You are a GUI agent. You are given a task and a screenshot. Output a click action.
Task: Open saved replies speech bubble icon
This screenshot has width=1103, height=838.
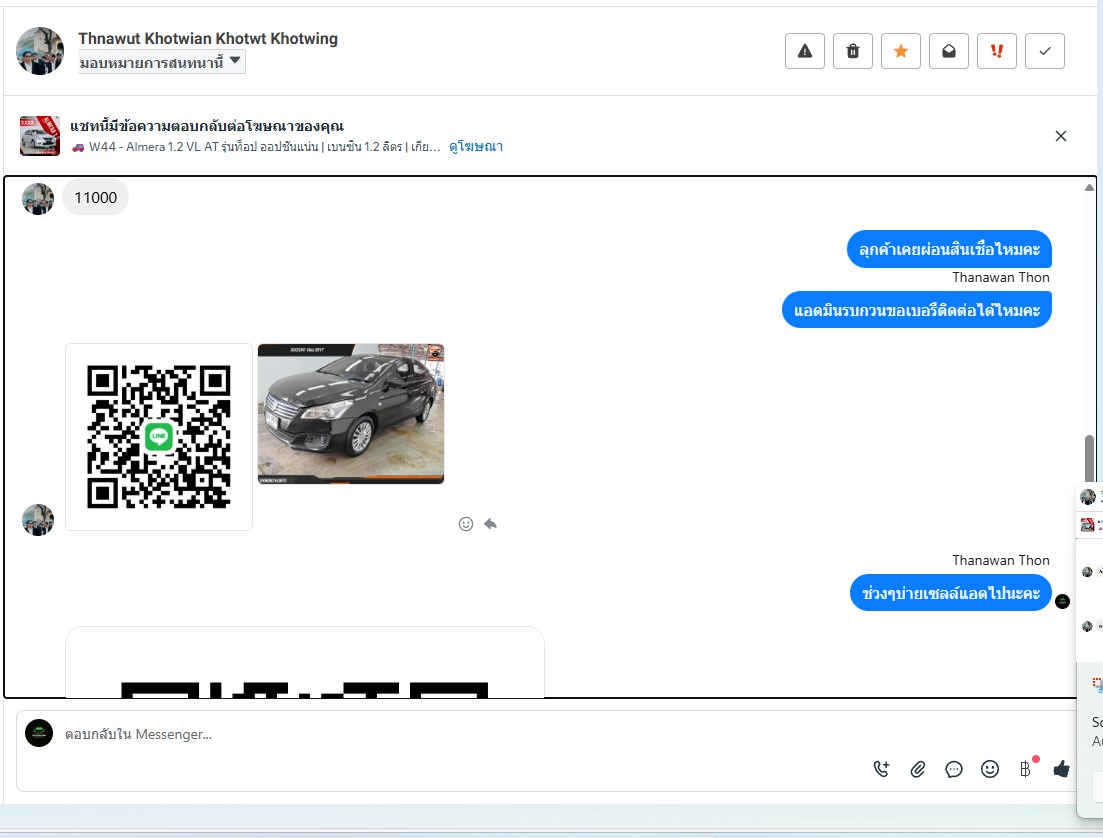954,769
